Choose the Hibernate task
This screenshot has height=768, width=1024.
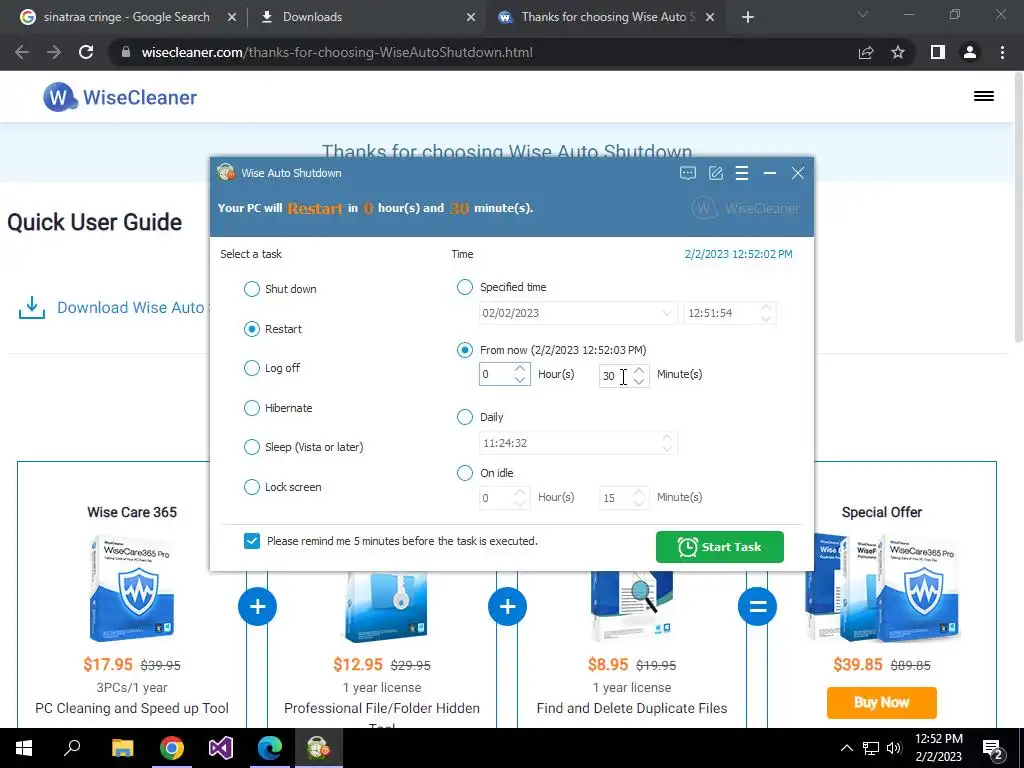[251, 408]
